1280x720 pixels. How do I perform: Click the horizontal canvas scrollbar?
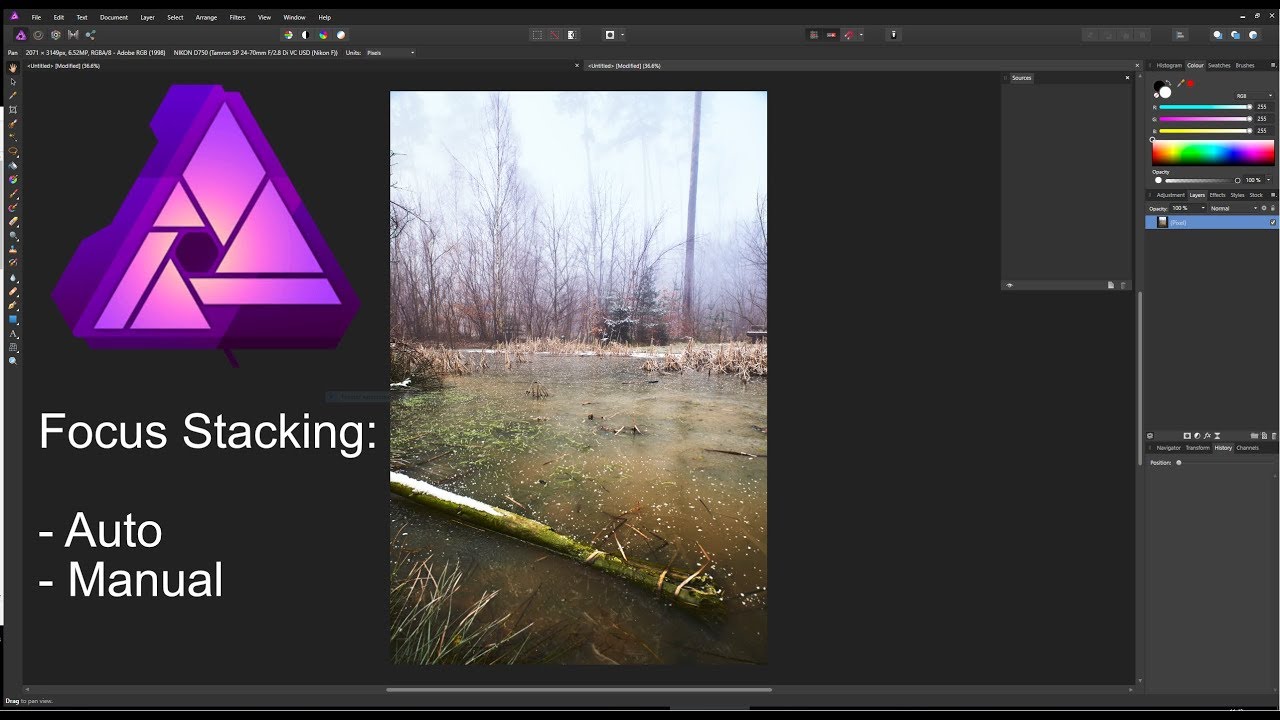coord(579,689)
